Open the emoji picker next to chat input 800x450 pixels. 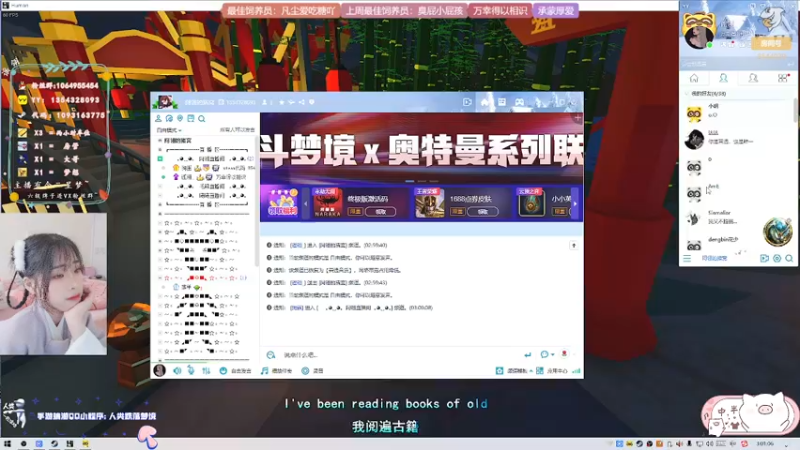[271, 355]
